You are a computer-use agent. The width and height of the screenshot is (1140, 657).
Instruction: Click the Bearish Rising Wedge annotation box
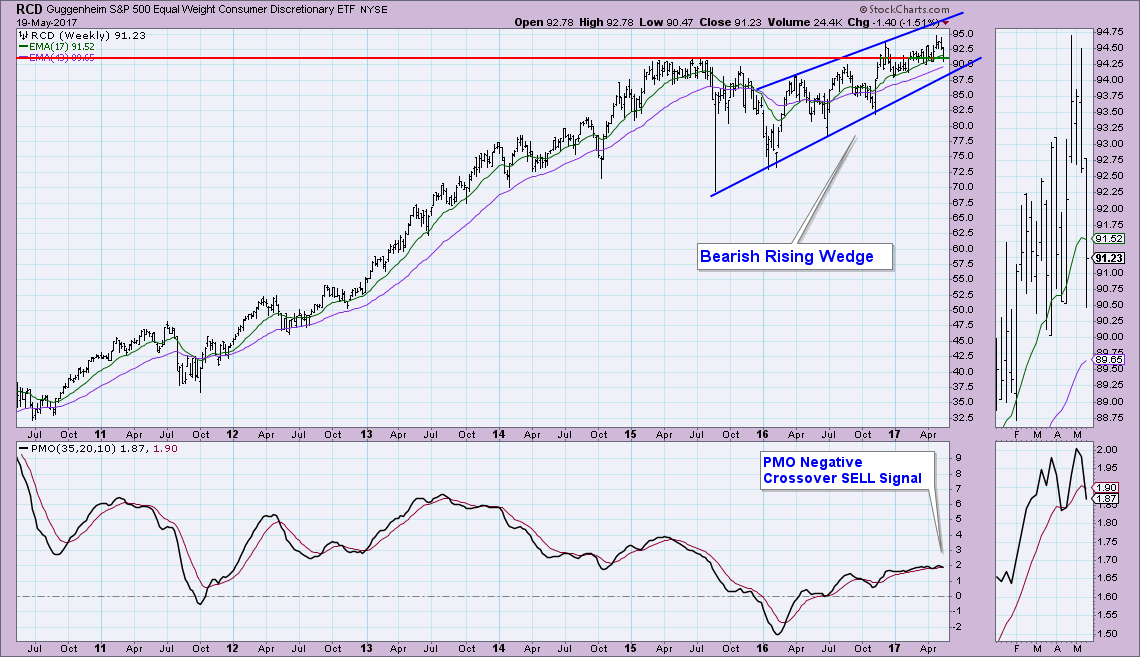pos(794,257)
